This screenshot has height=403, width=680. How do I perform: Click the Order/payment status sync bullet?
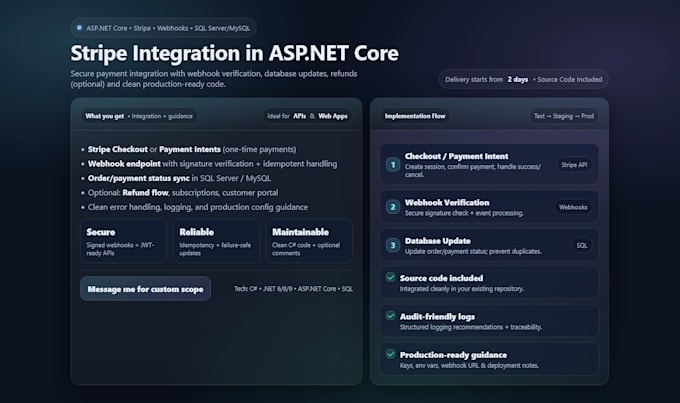[179, 178]
